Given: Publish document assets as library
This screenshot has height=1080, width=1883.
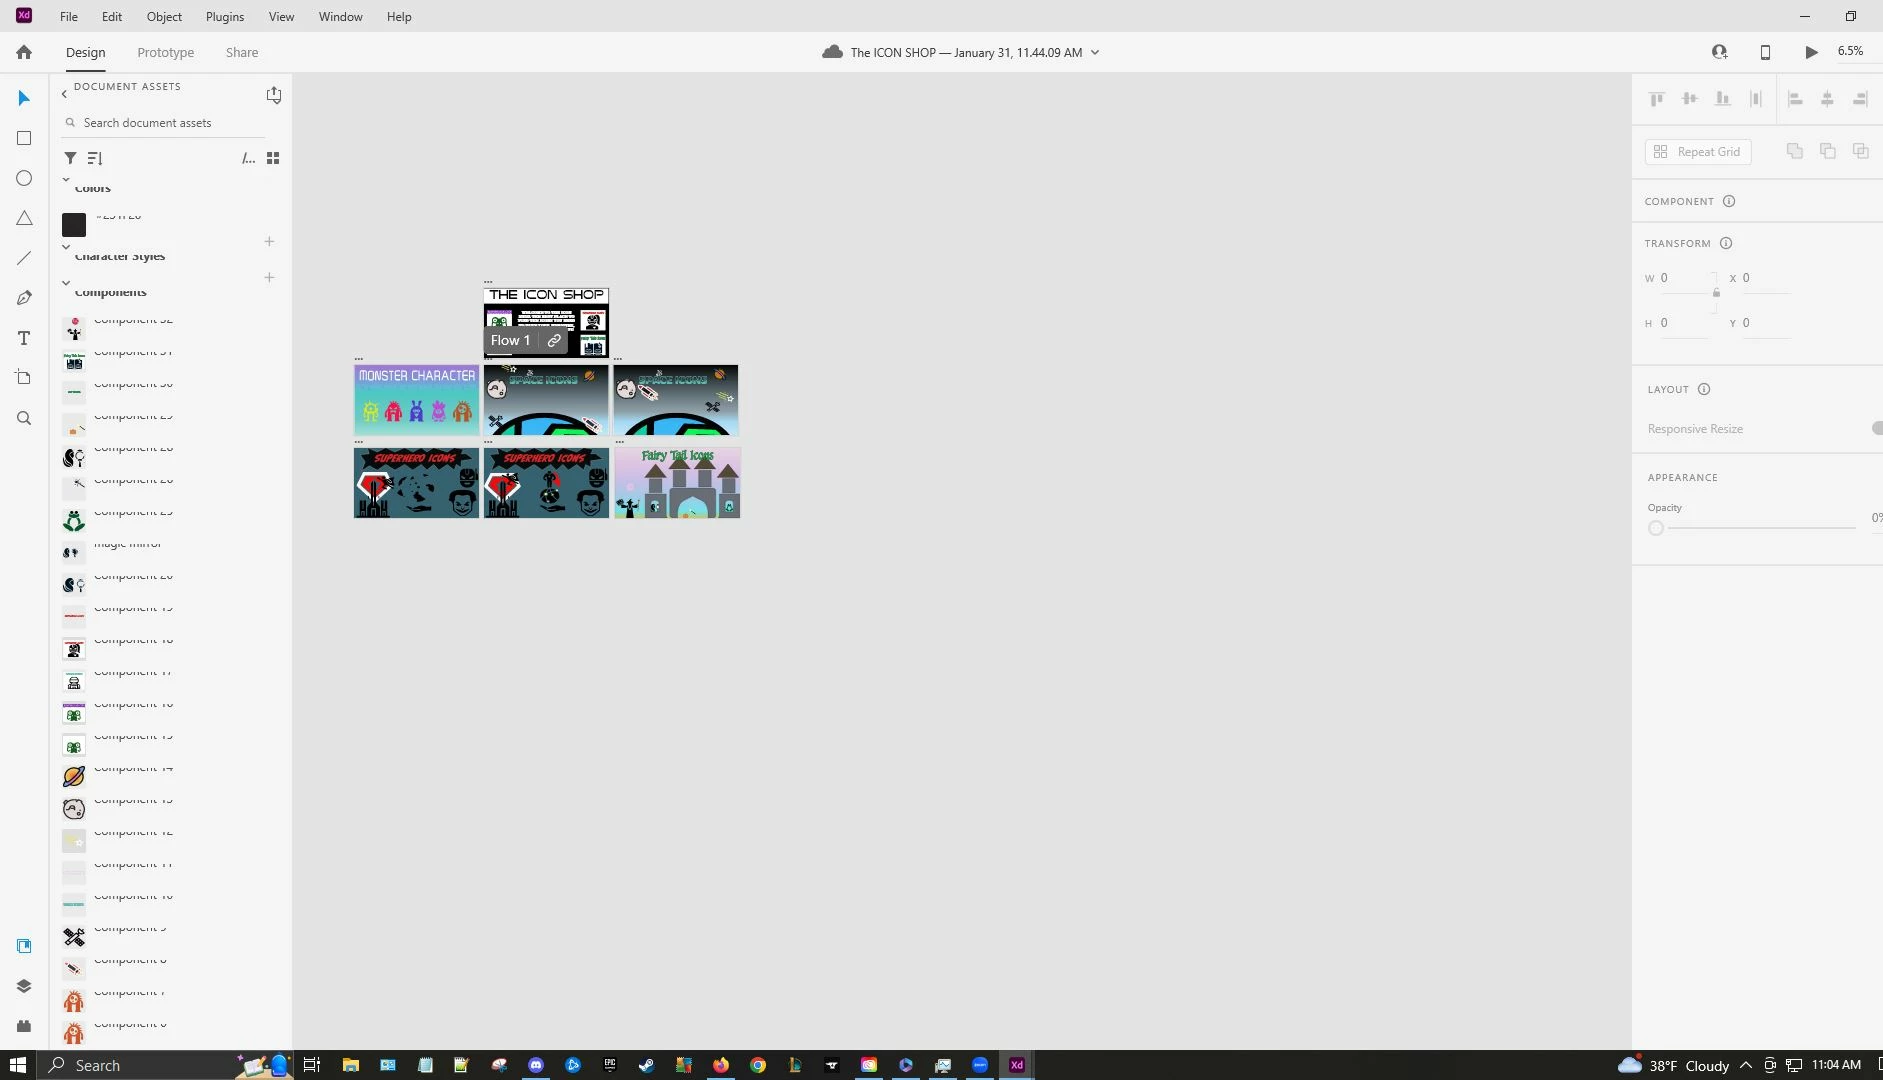Looking at the screenshot, I should tap(274, 95).
